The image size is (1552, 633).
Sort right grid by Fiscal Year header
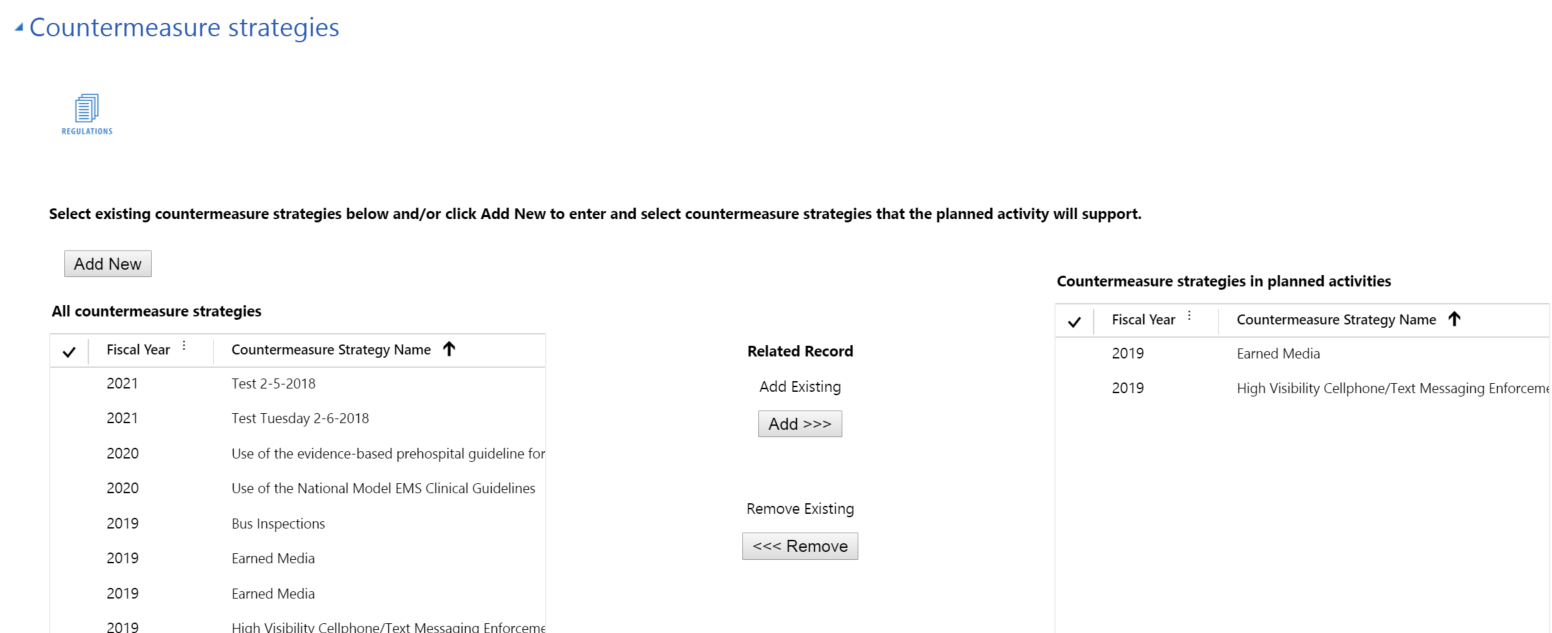click(x=1143, y=320)
